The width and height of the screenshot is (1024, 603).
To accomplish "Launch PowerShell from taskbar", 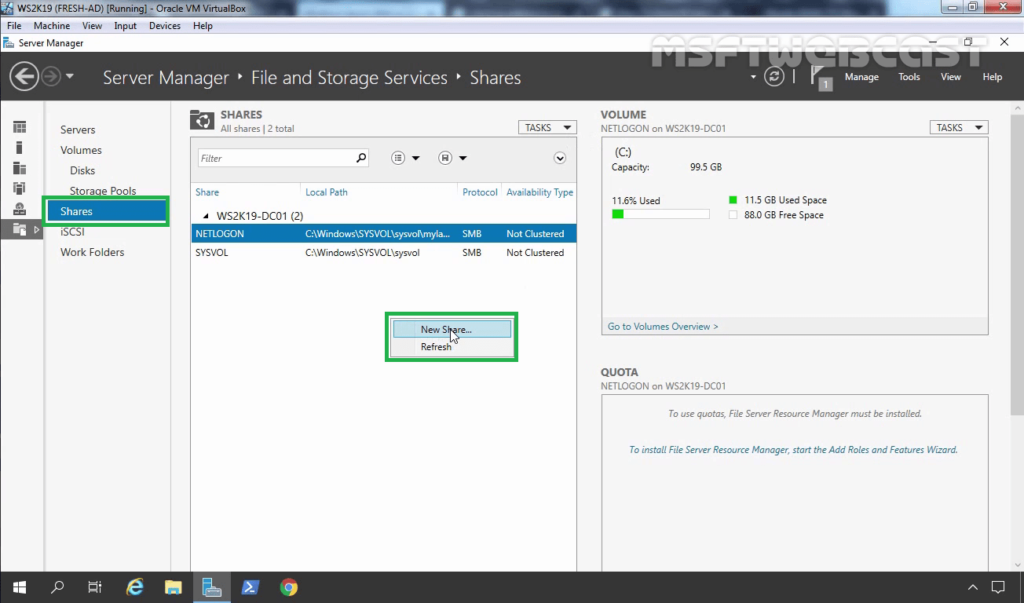I will click(x=250, y=587).
